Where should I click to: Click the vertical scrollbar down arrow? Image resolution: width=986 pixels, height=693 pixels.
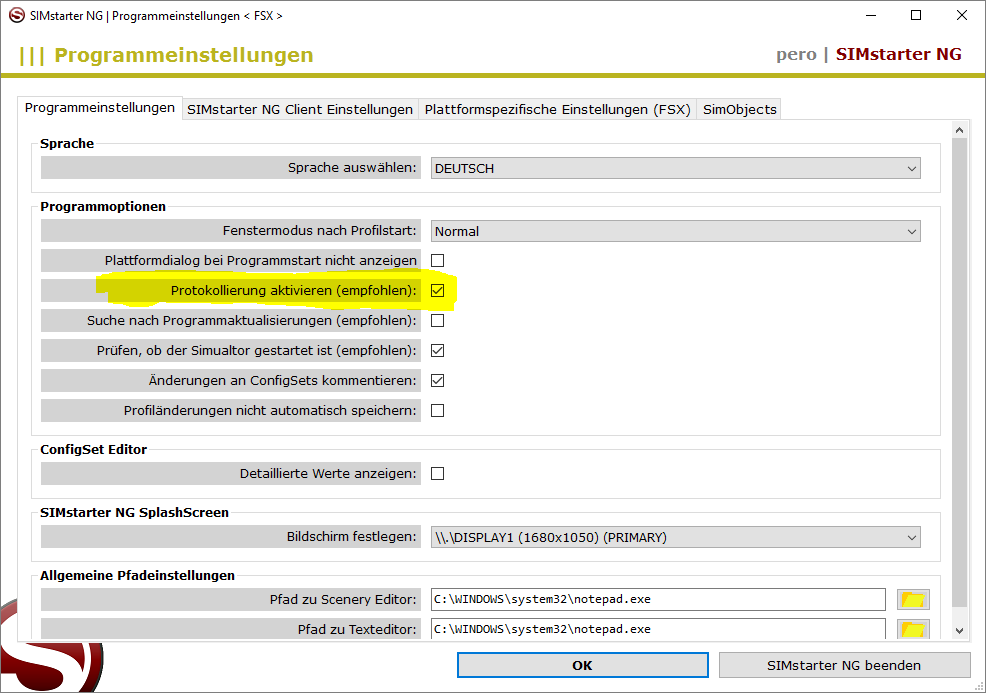click(959, 630)
